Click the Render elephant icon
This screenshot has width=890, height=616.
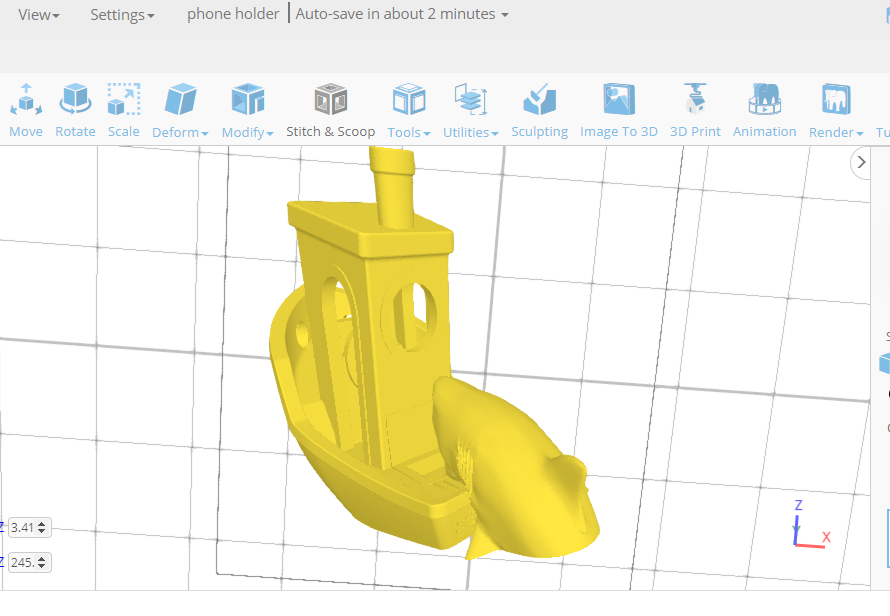coord(836,99)
